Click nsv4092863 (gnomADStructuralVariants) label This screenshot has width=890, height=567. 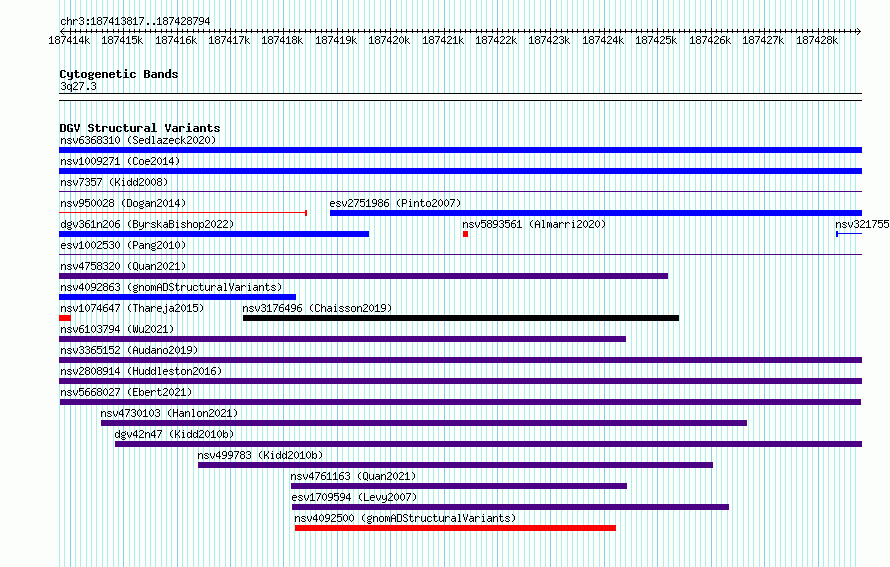[x=171, y=287]
